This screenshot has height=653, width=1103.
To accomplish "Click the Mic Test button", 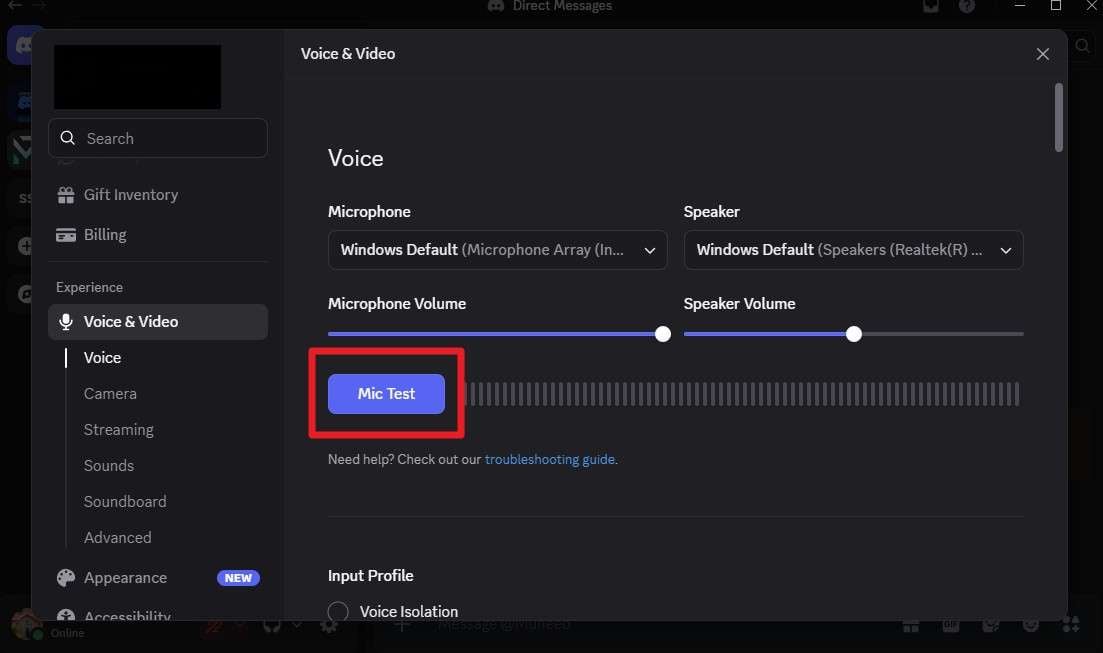I will point(386,394).
